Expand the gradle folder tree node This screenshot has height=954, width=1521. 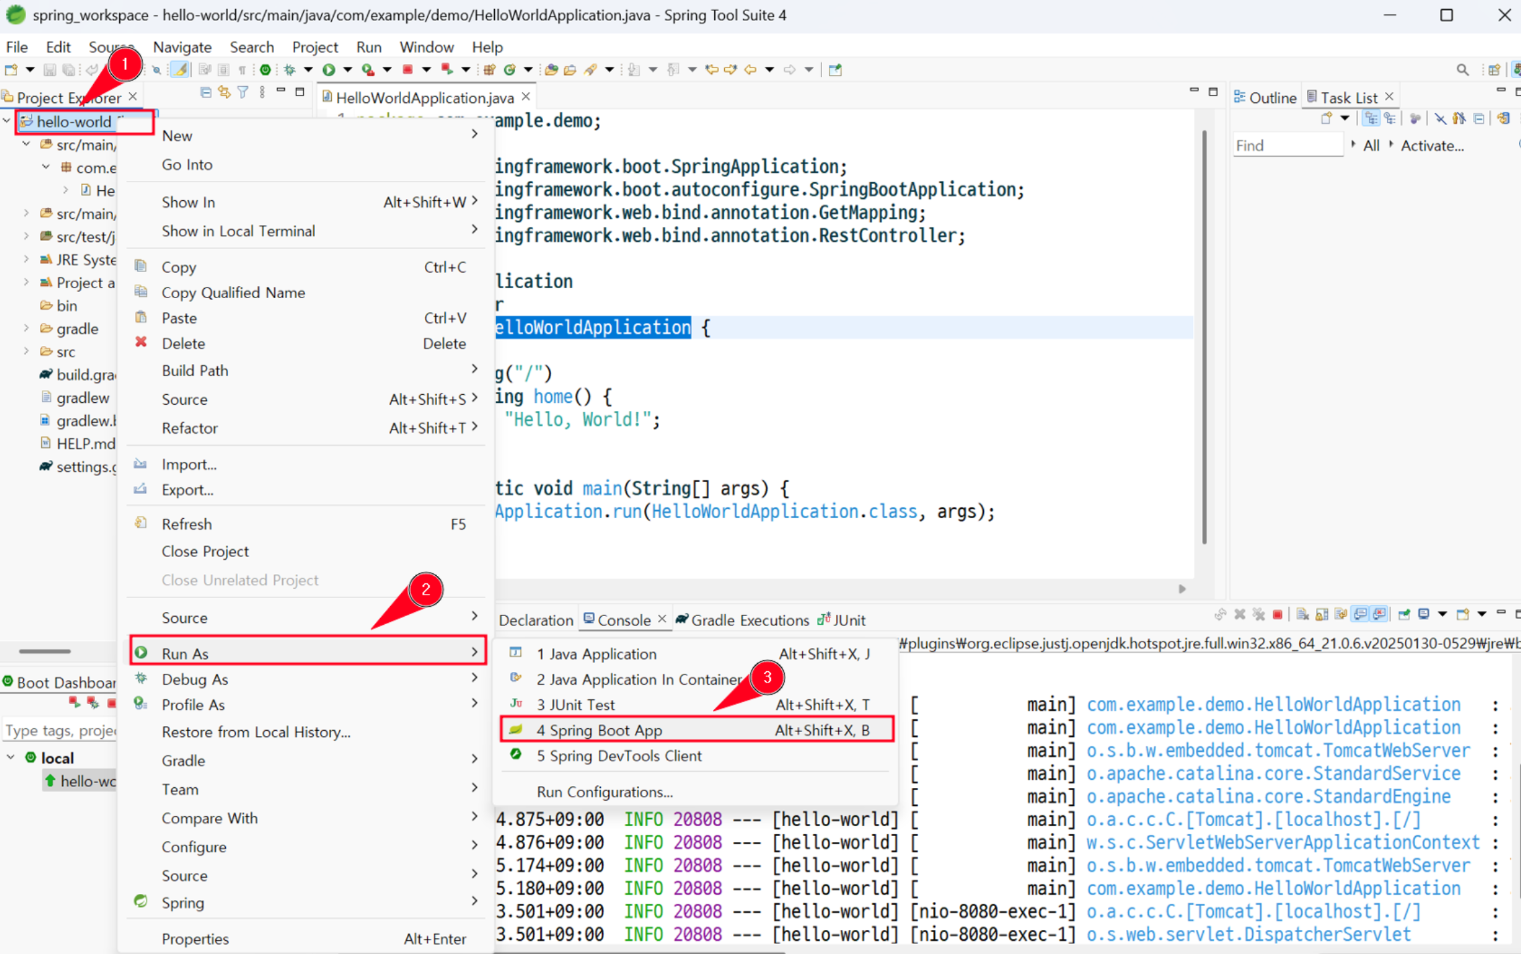pyautogui.click(x=26, y=328)
